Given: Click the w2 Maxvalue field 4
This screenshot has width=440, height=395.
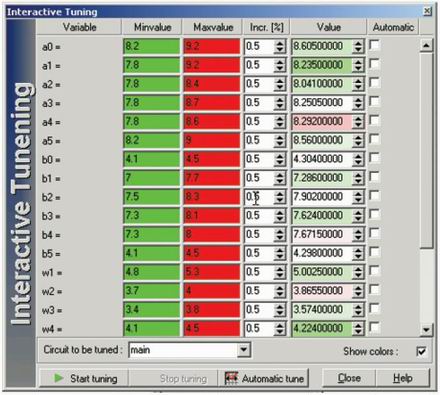Looking at the screenshot, I should 212,291.
